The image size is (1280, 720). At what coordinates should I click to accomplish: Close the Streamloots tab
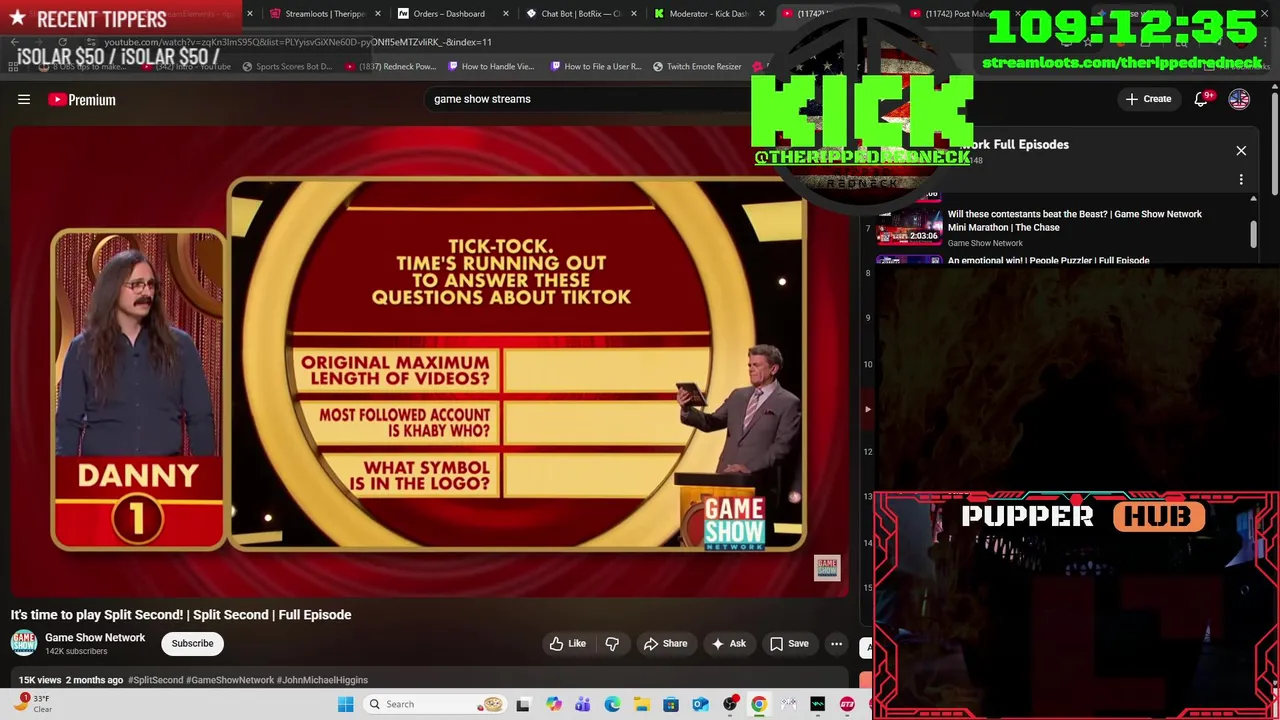pyautogui.click(x=378, y=14)
